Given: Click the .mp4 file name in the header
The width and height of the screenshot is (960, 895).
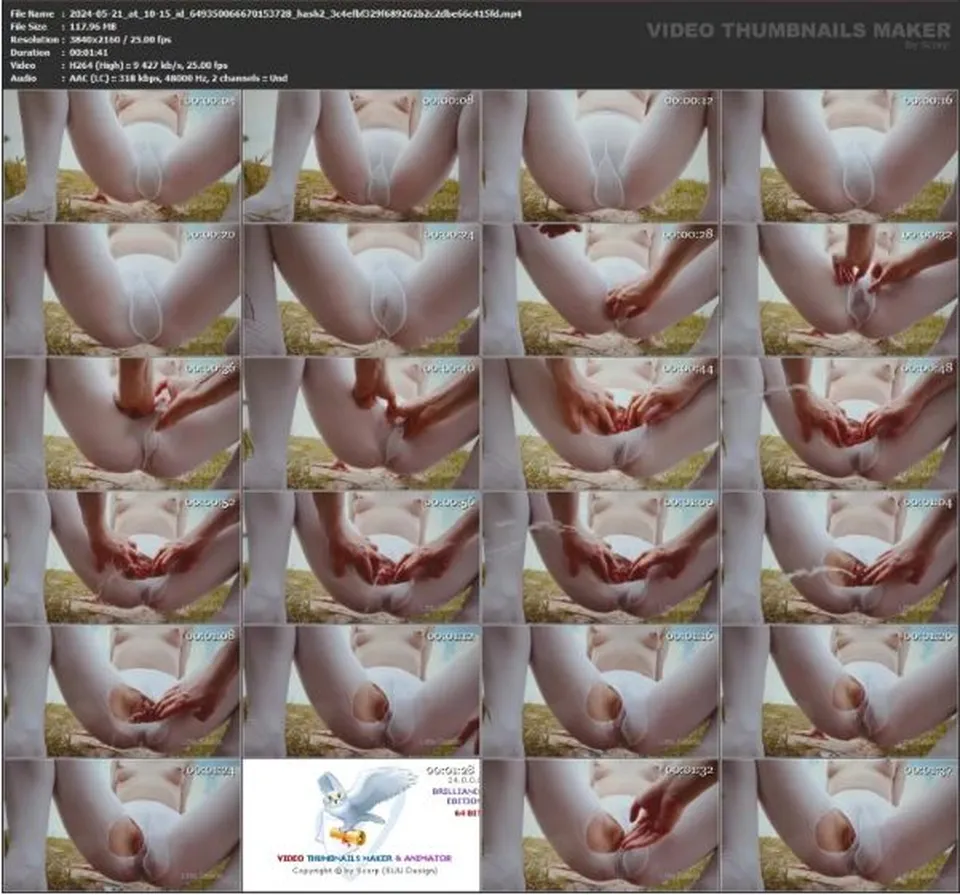Looking at the screenshot, I should coord(296,13).
